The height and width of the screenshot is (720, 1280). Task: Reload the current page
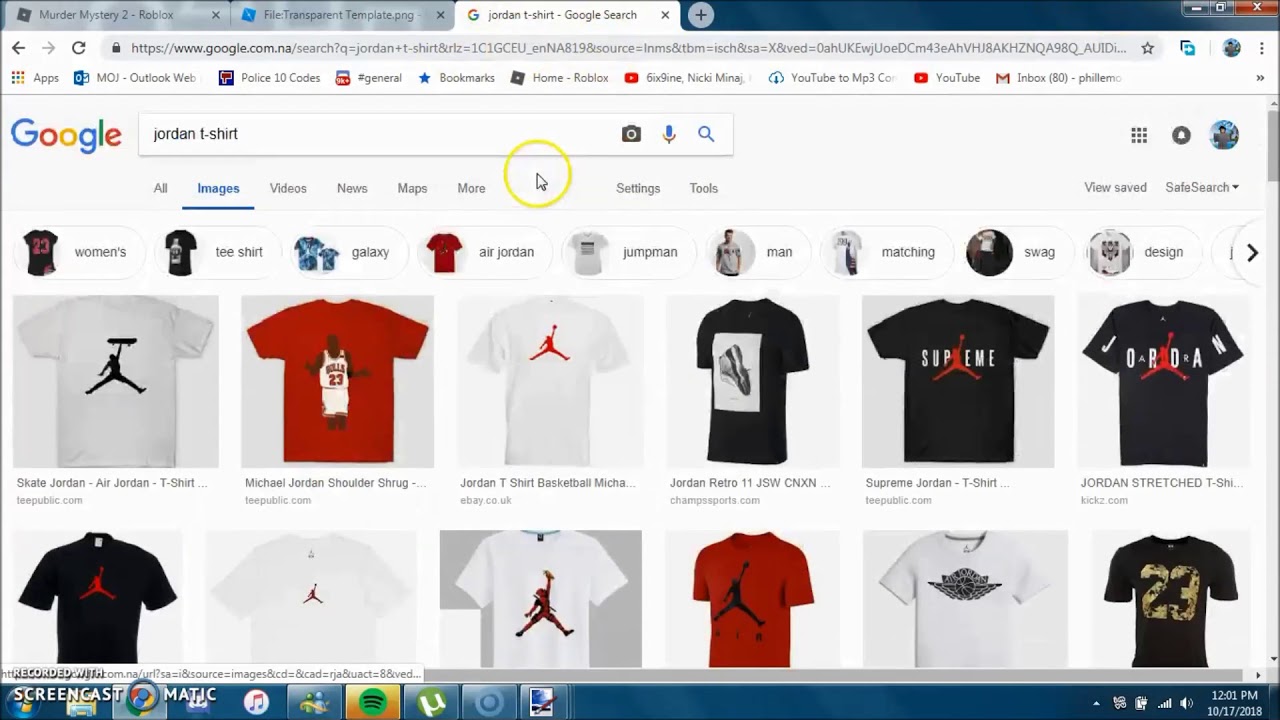coord(78,48)
